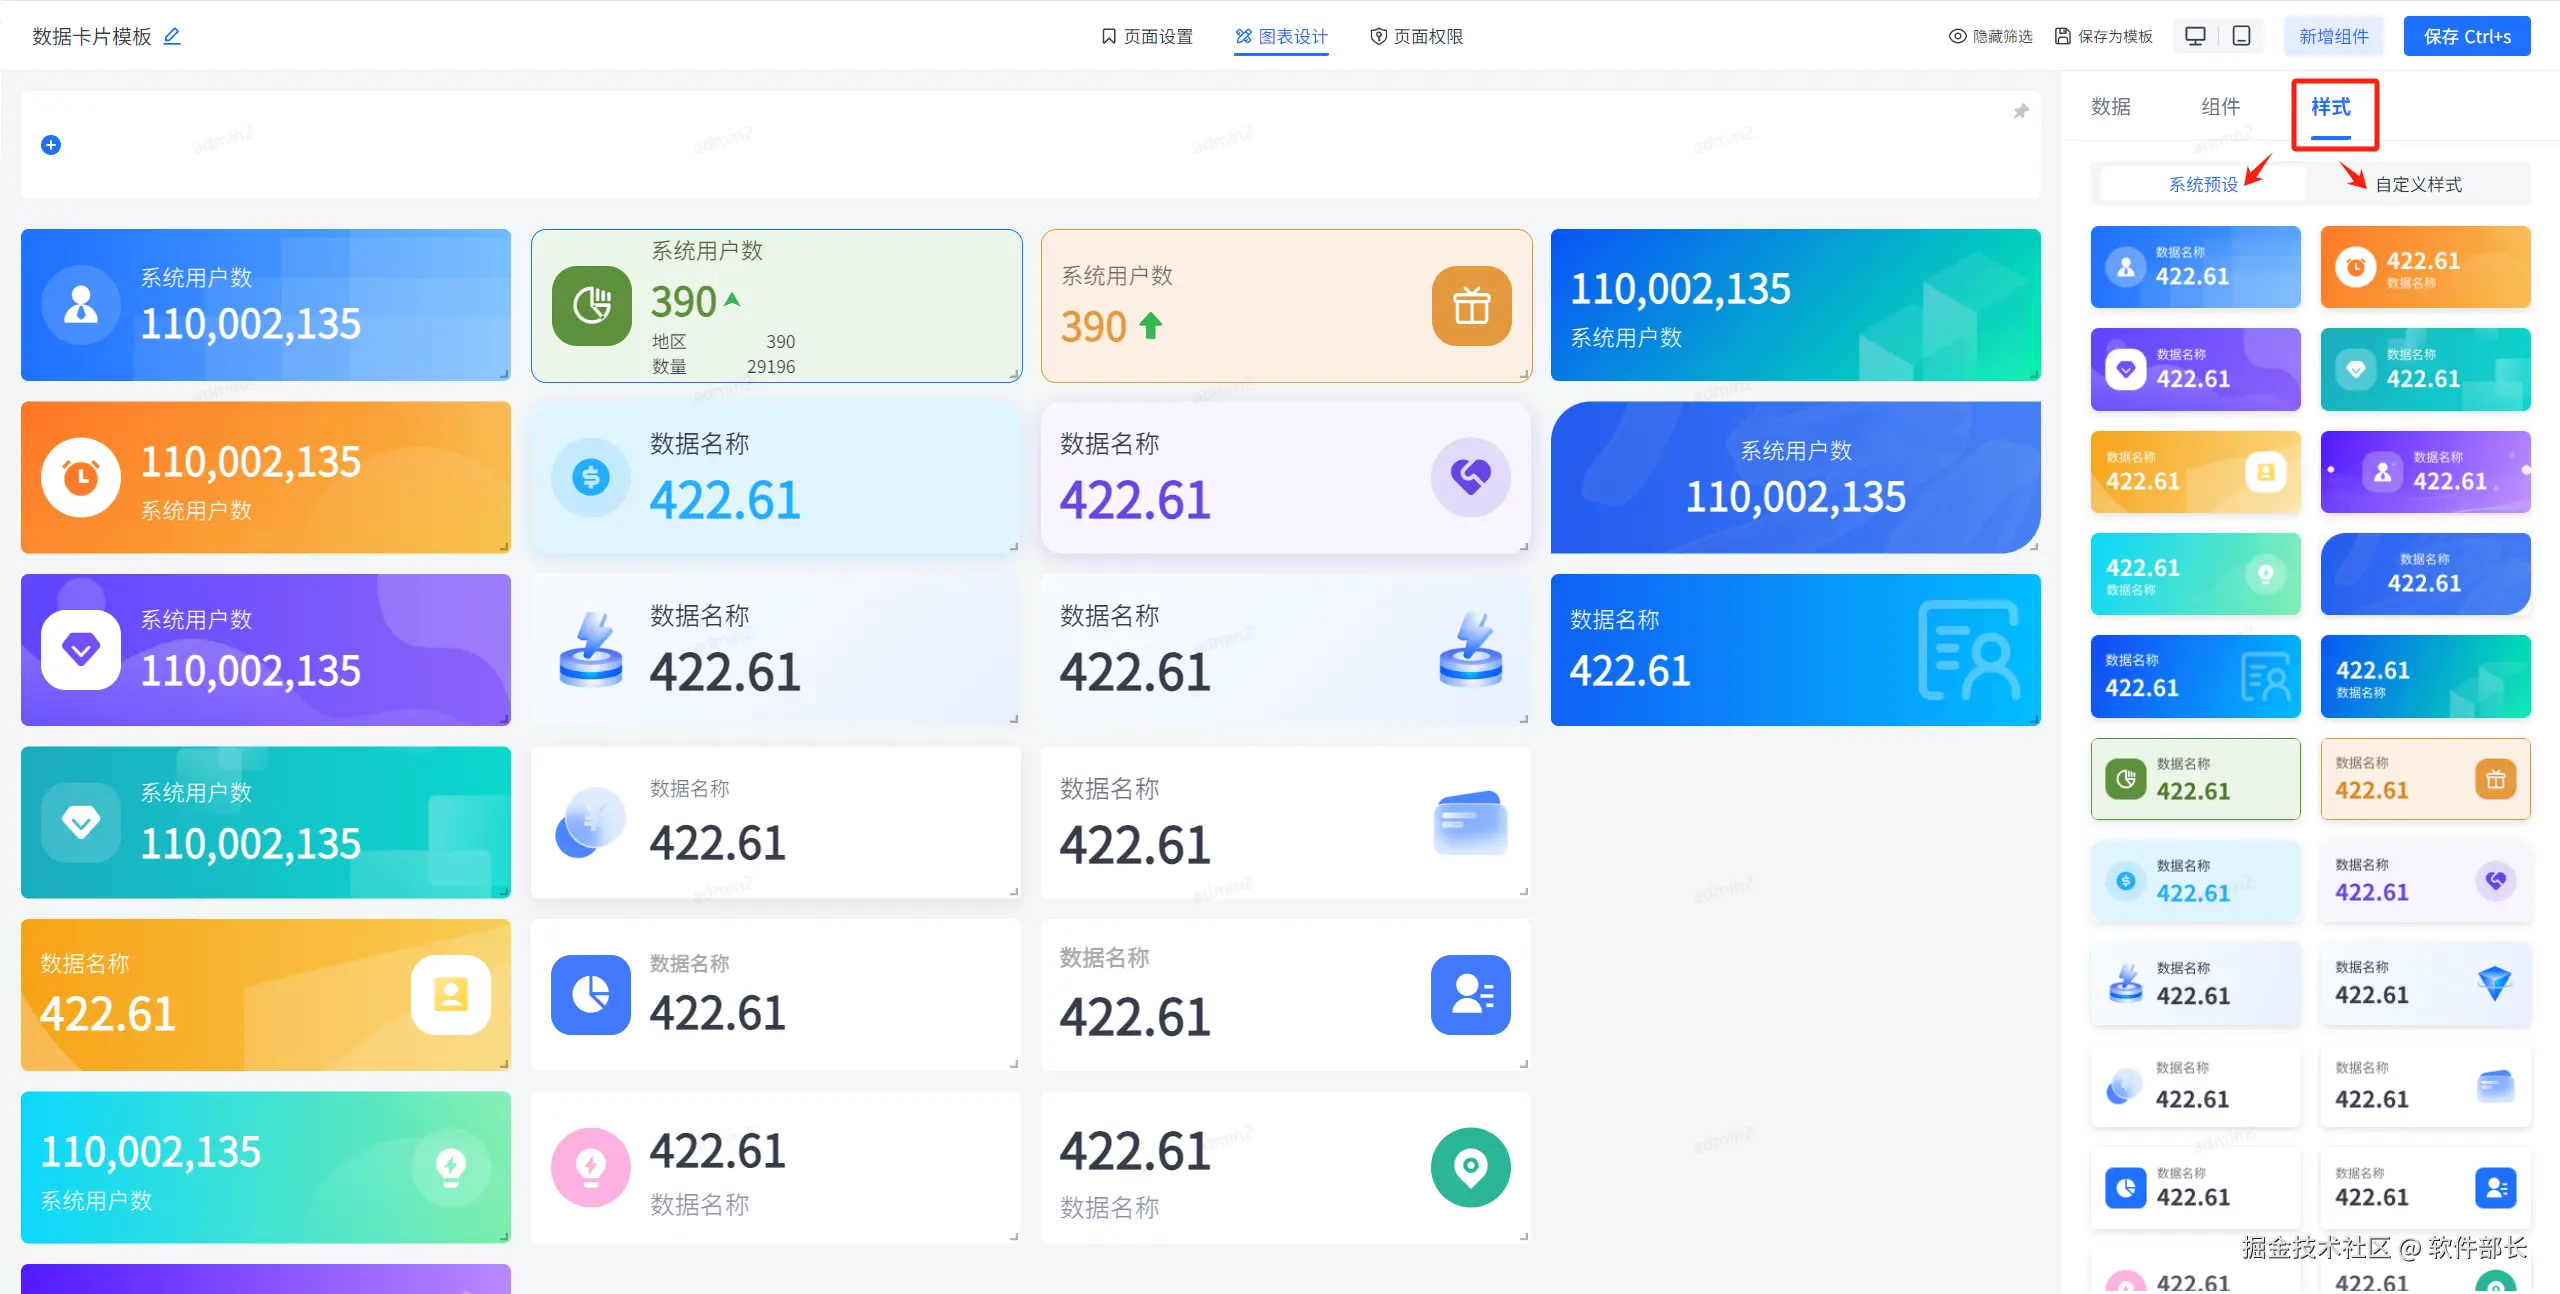Click the pin icon on the filter bar
The height and width of the screenshot is (1294, 2560).
click(x=2020, y=111)
